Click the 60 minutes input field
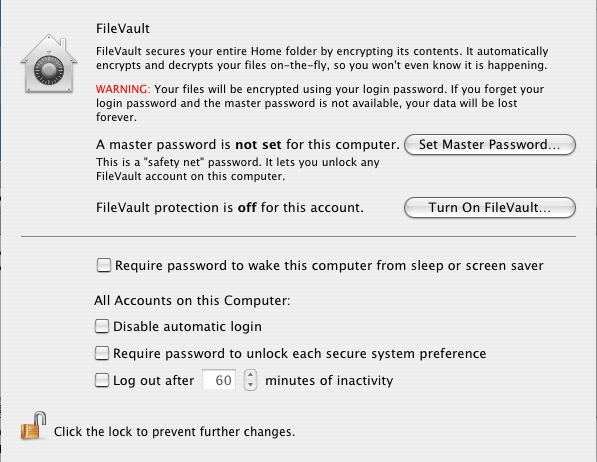597x462 pixels. tap(219, 380)
